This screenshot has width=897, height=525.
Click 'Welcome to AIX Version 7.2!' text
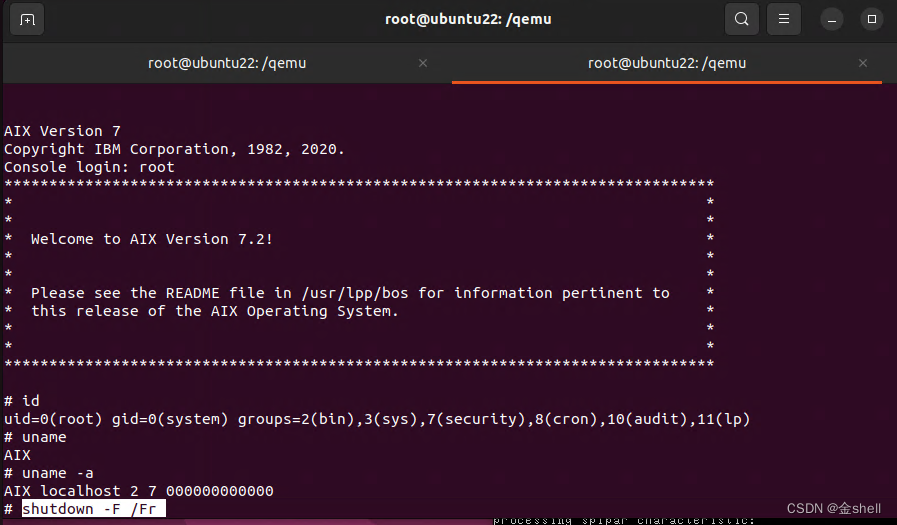152,239
